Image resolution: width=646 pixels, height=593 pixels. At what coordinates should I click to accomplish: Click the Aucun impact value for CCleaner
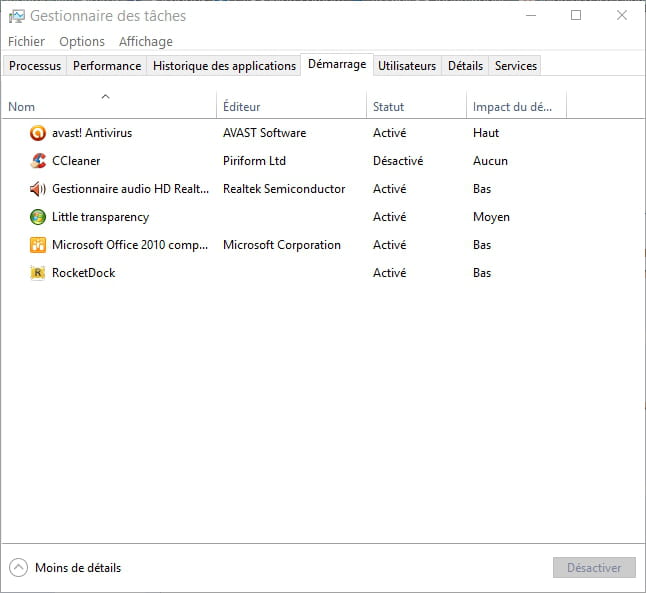[490, 161]
